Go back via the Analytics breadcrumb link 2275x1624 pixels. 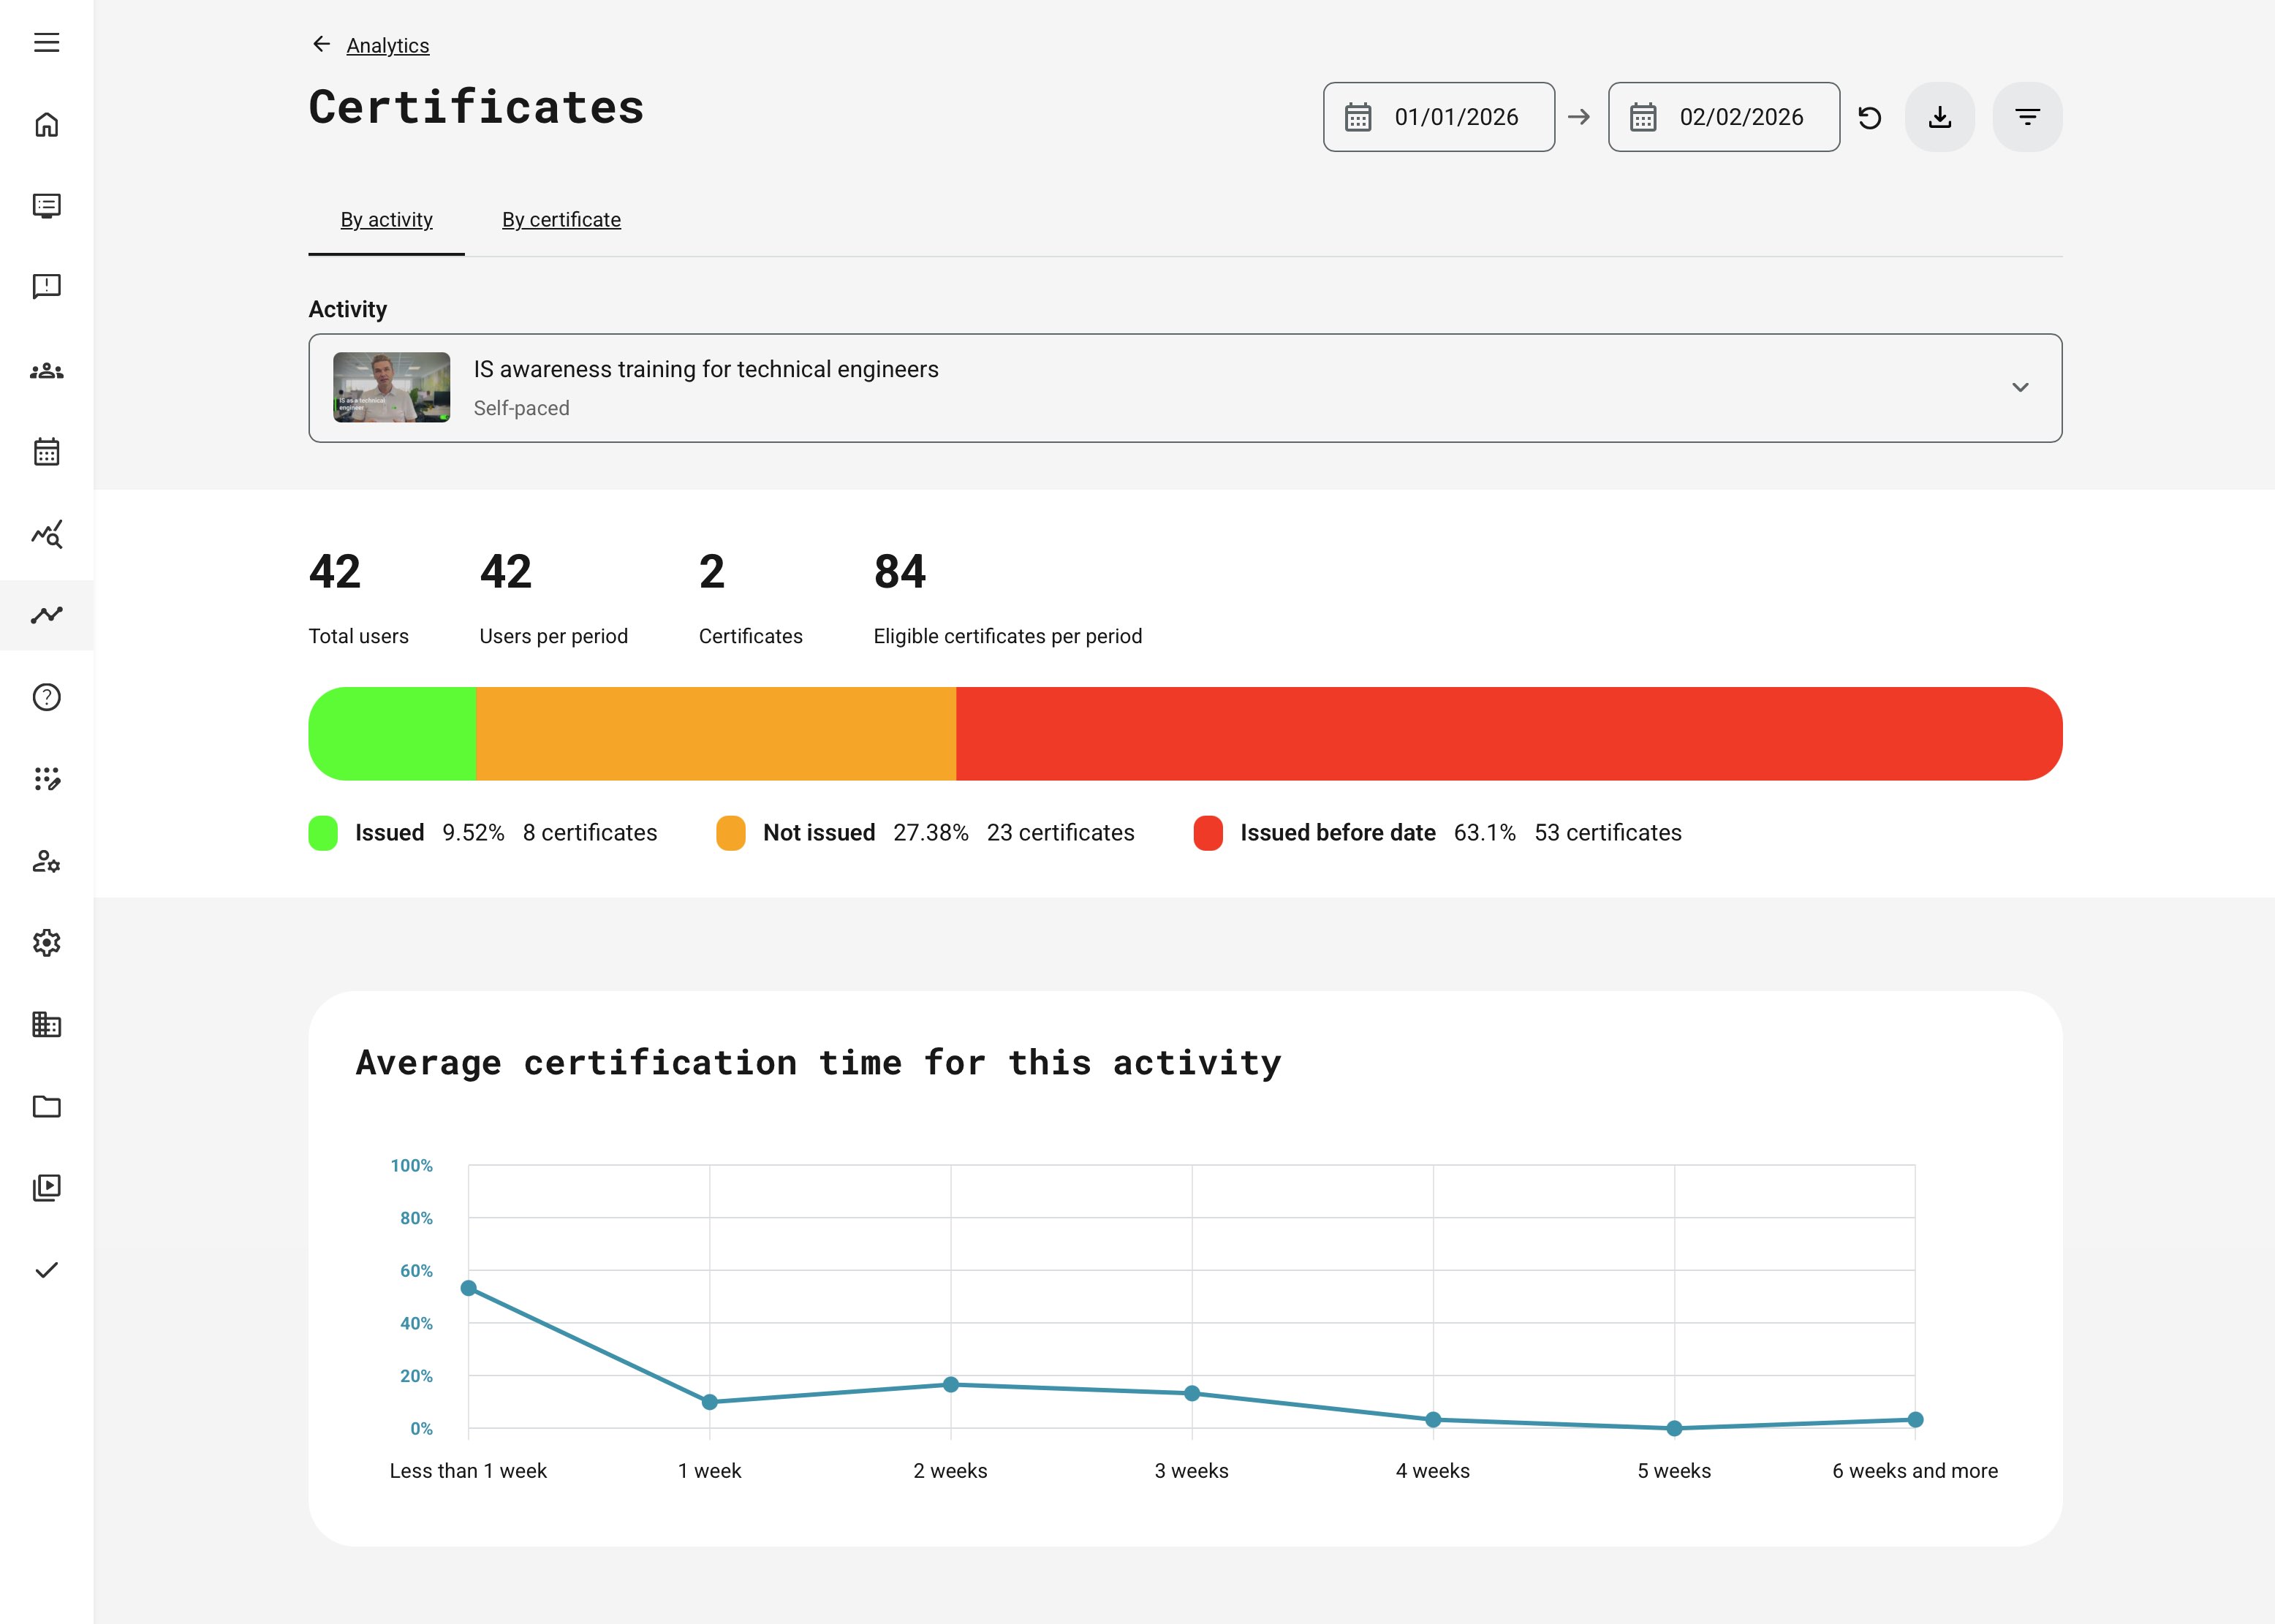pyautogui.click(x=387, y=45)
